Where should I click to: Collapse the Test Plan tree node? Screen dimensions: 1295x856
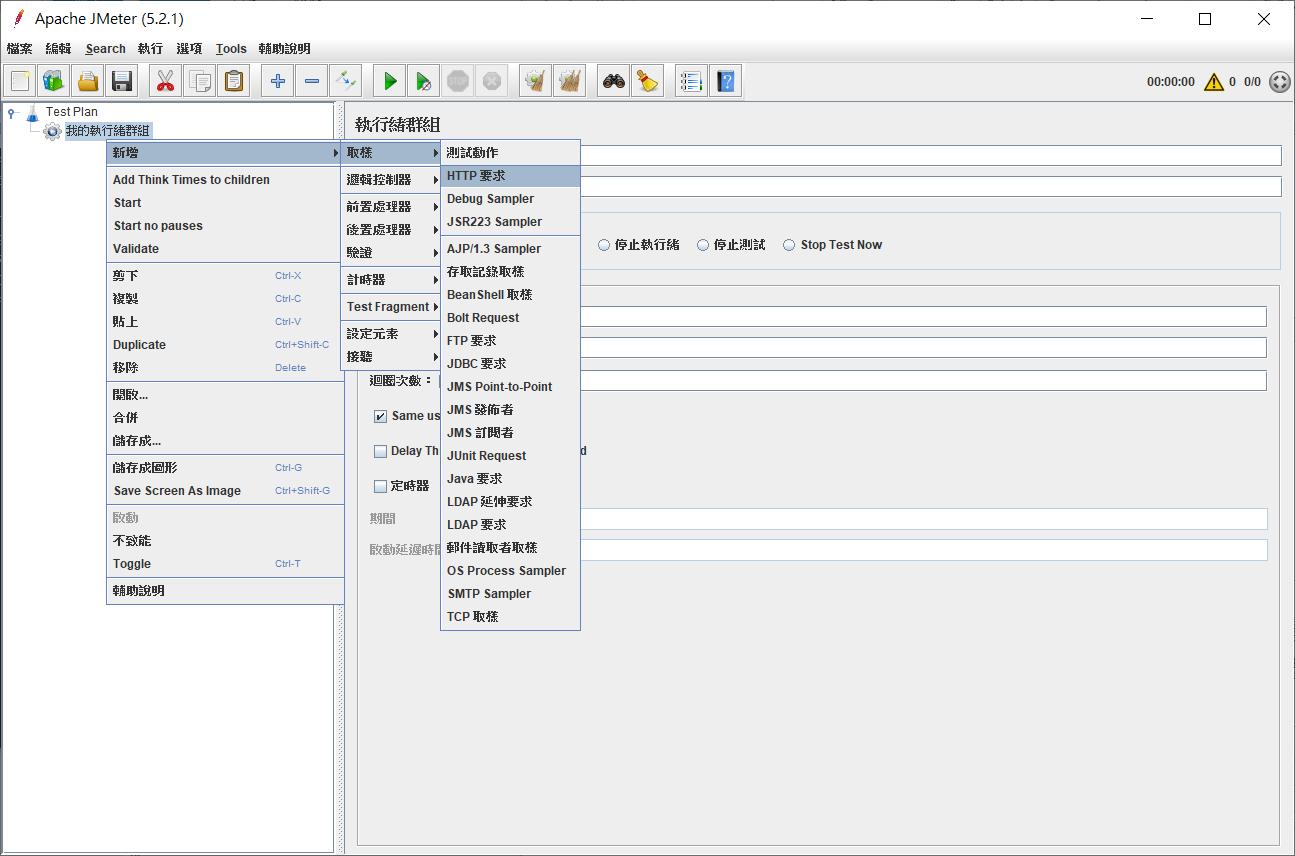coord(11,112)
